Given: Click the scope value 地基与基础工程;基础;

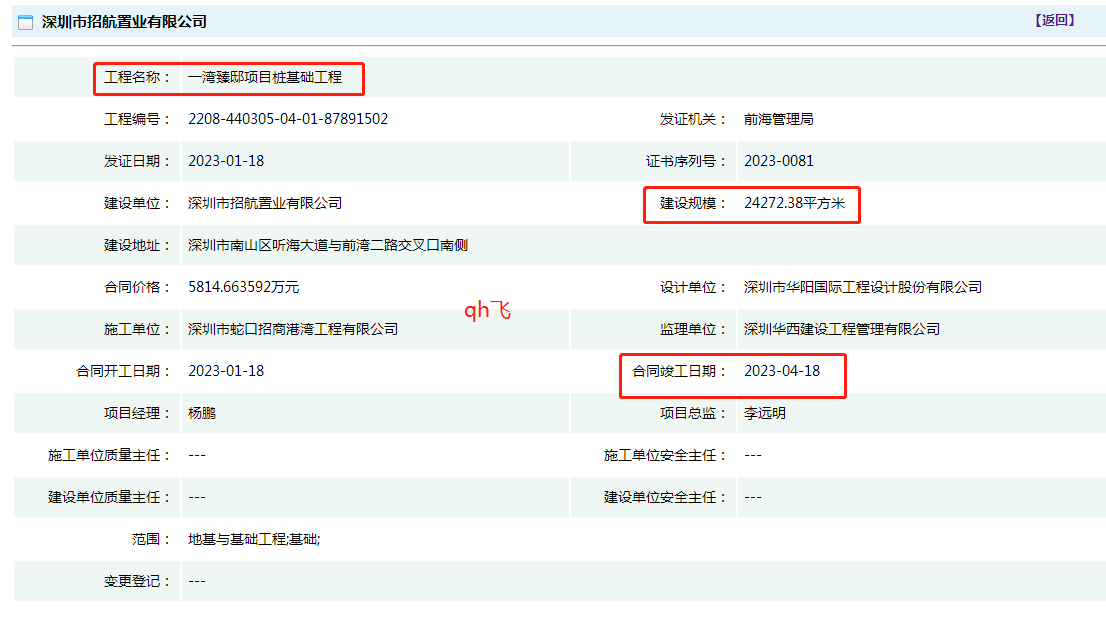Looking at the screenshot, I should tap(254, 539).
